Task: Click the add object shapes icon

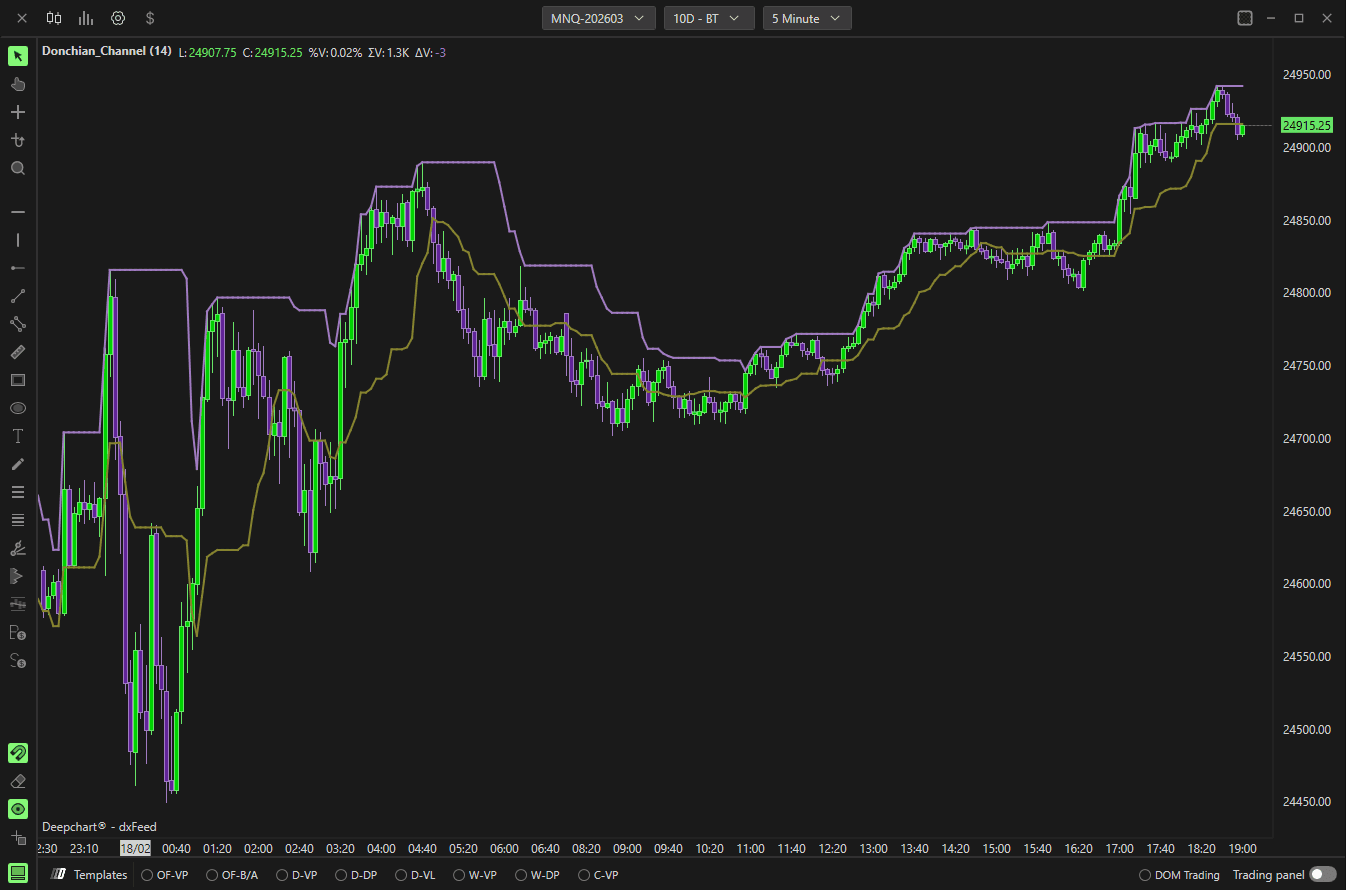Action: pos(18,837)
